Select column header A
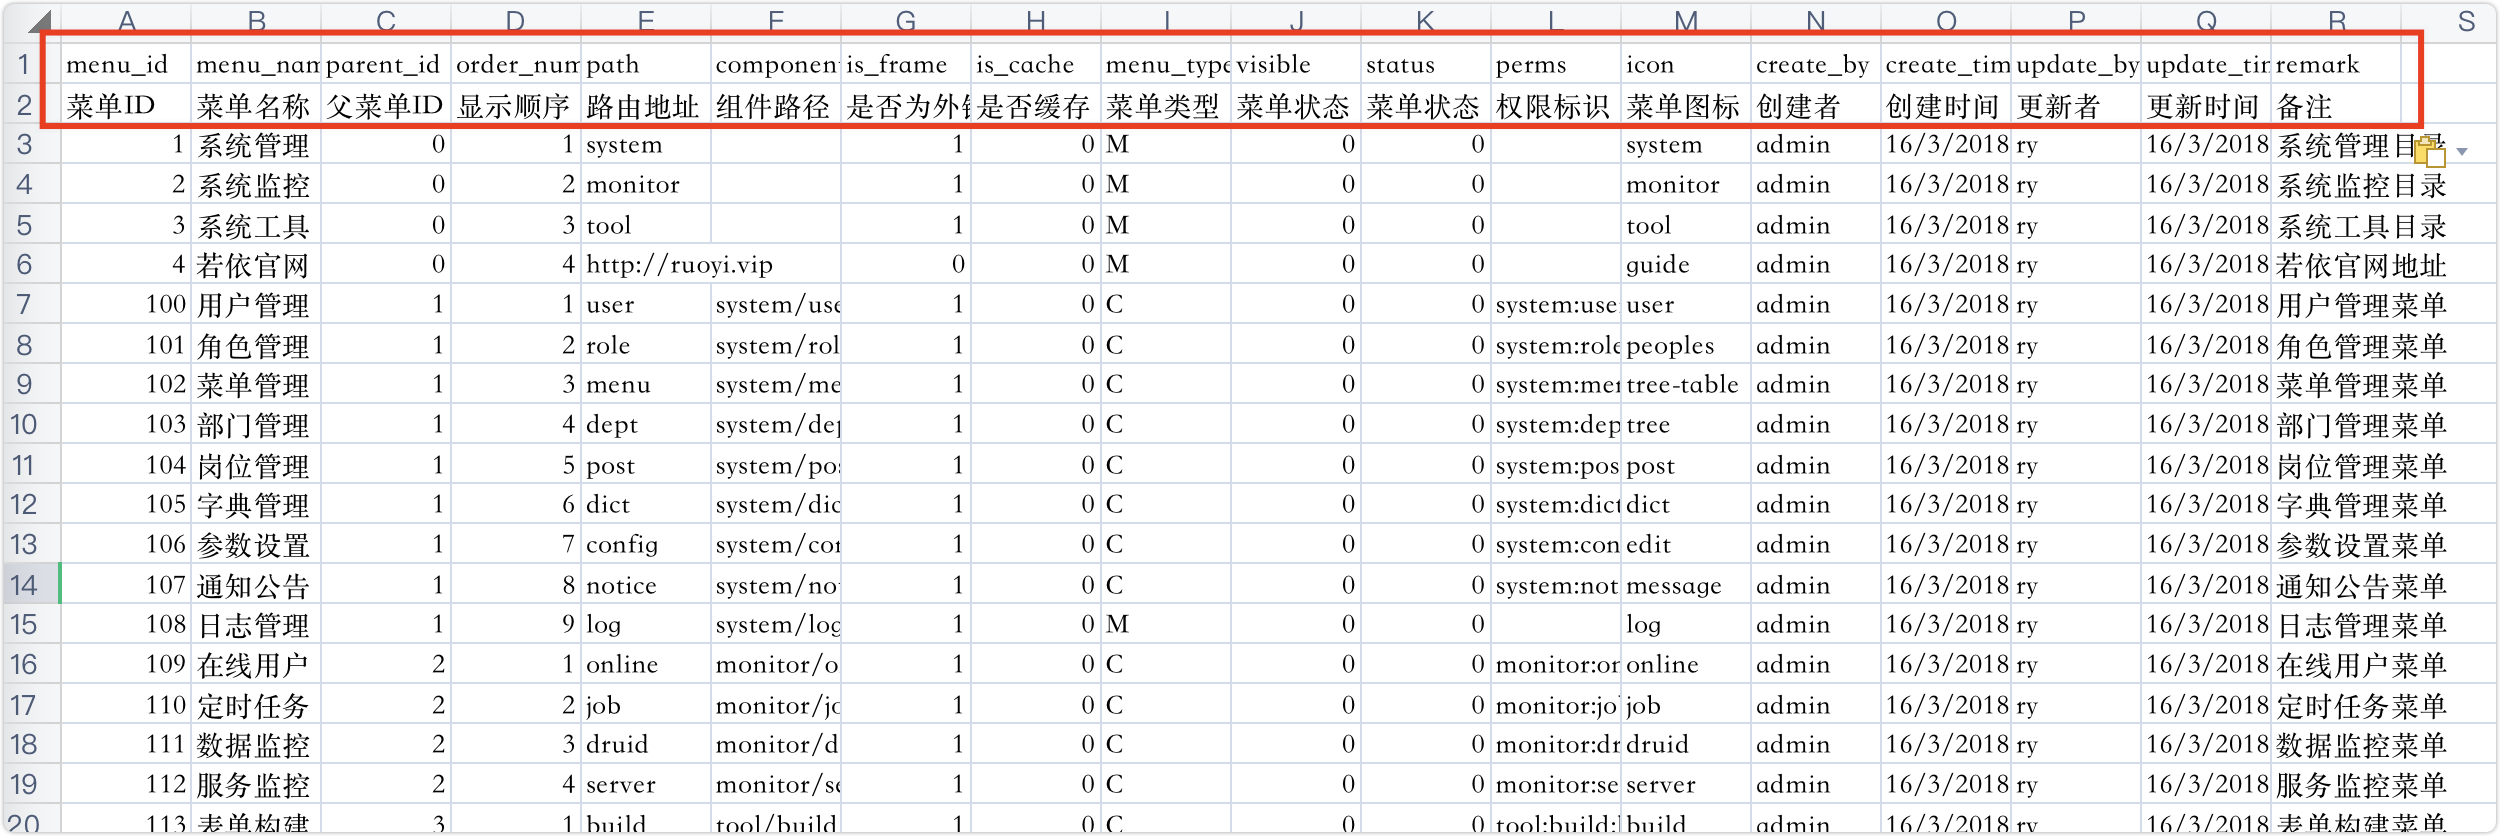The image size is (2500, 836). click(x=126, y=20)
